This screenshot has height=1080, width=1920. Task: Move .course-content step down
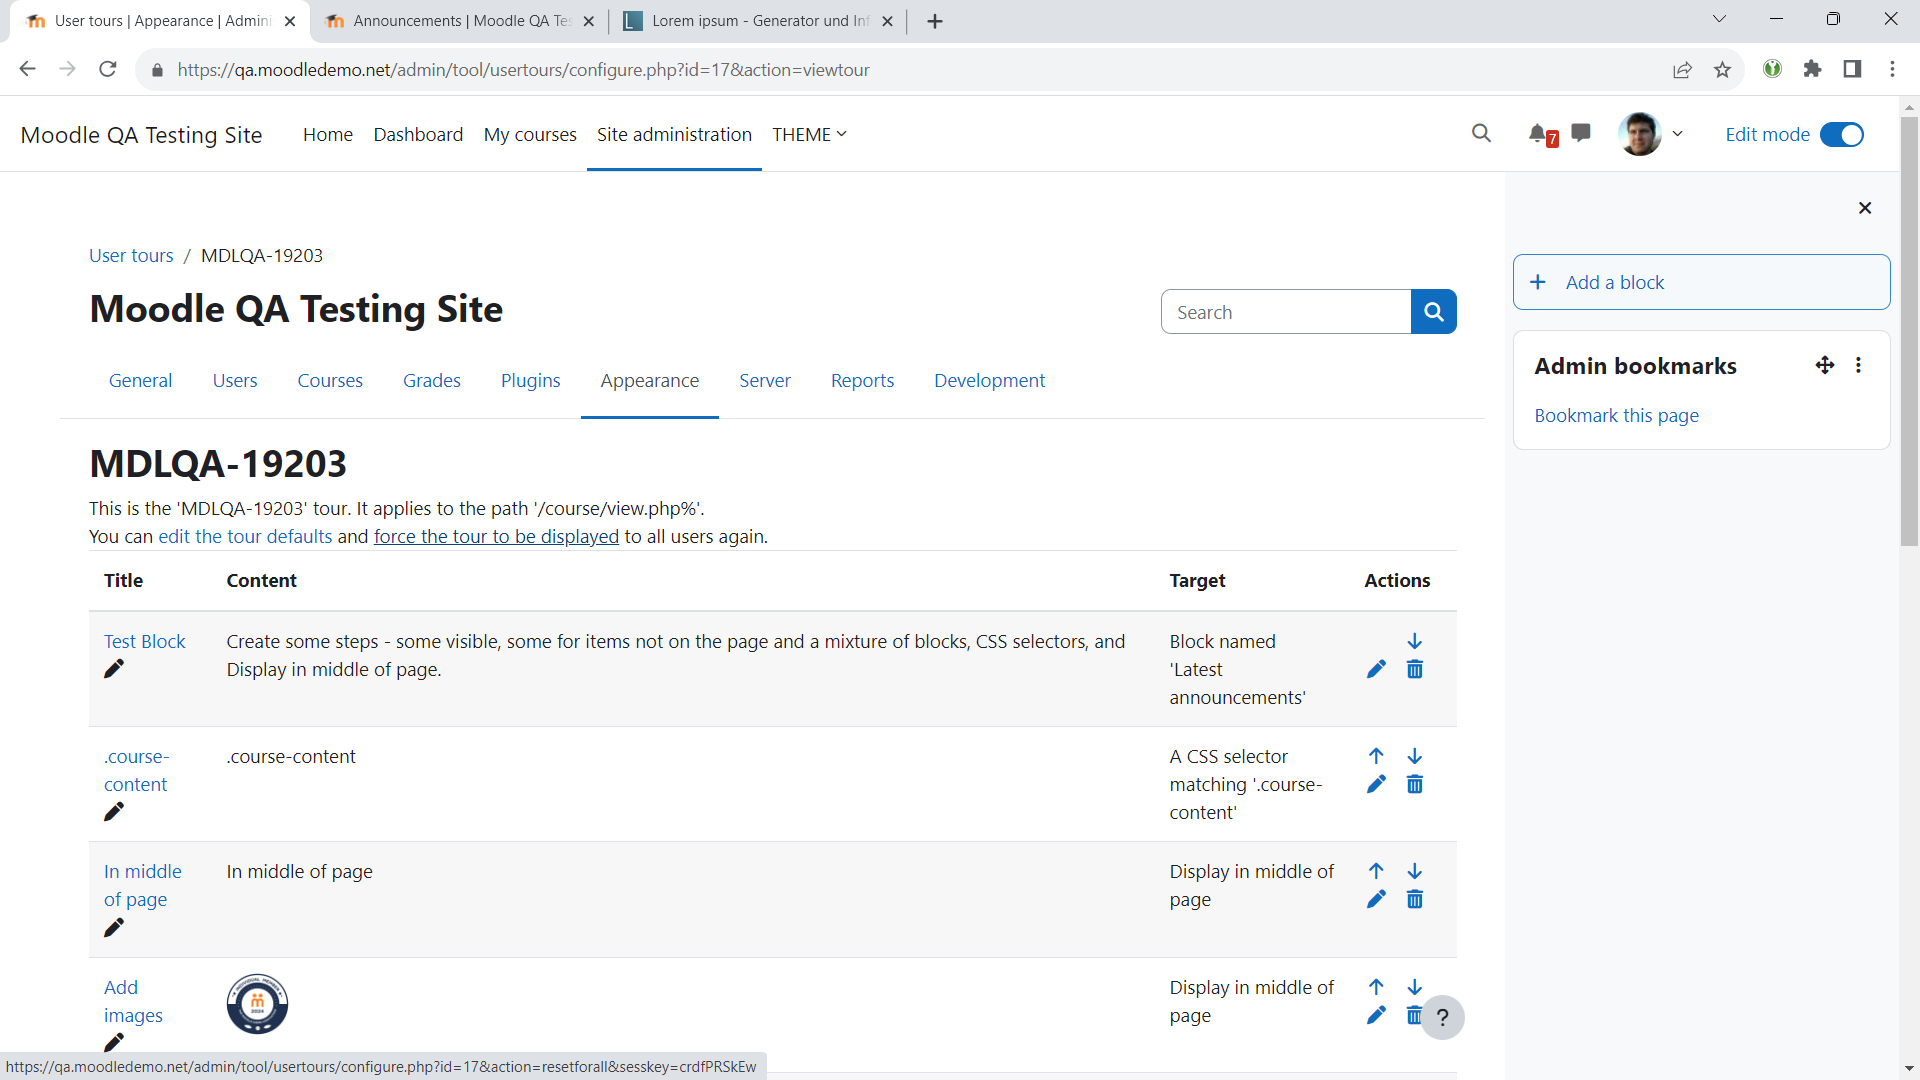point(1414,756)
